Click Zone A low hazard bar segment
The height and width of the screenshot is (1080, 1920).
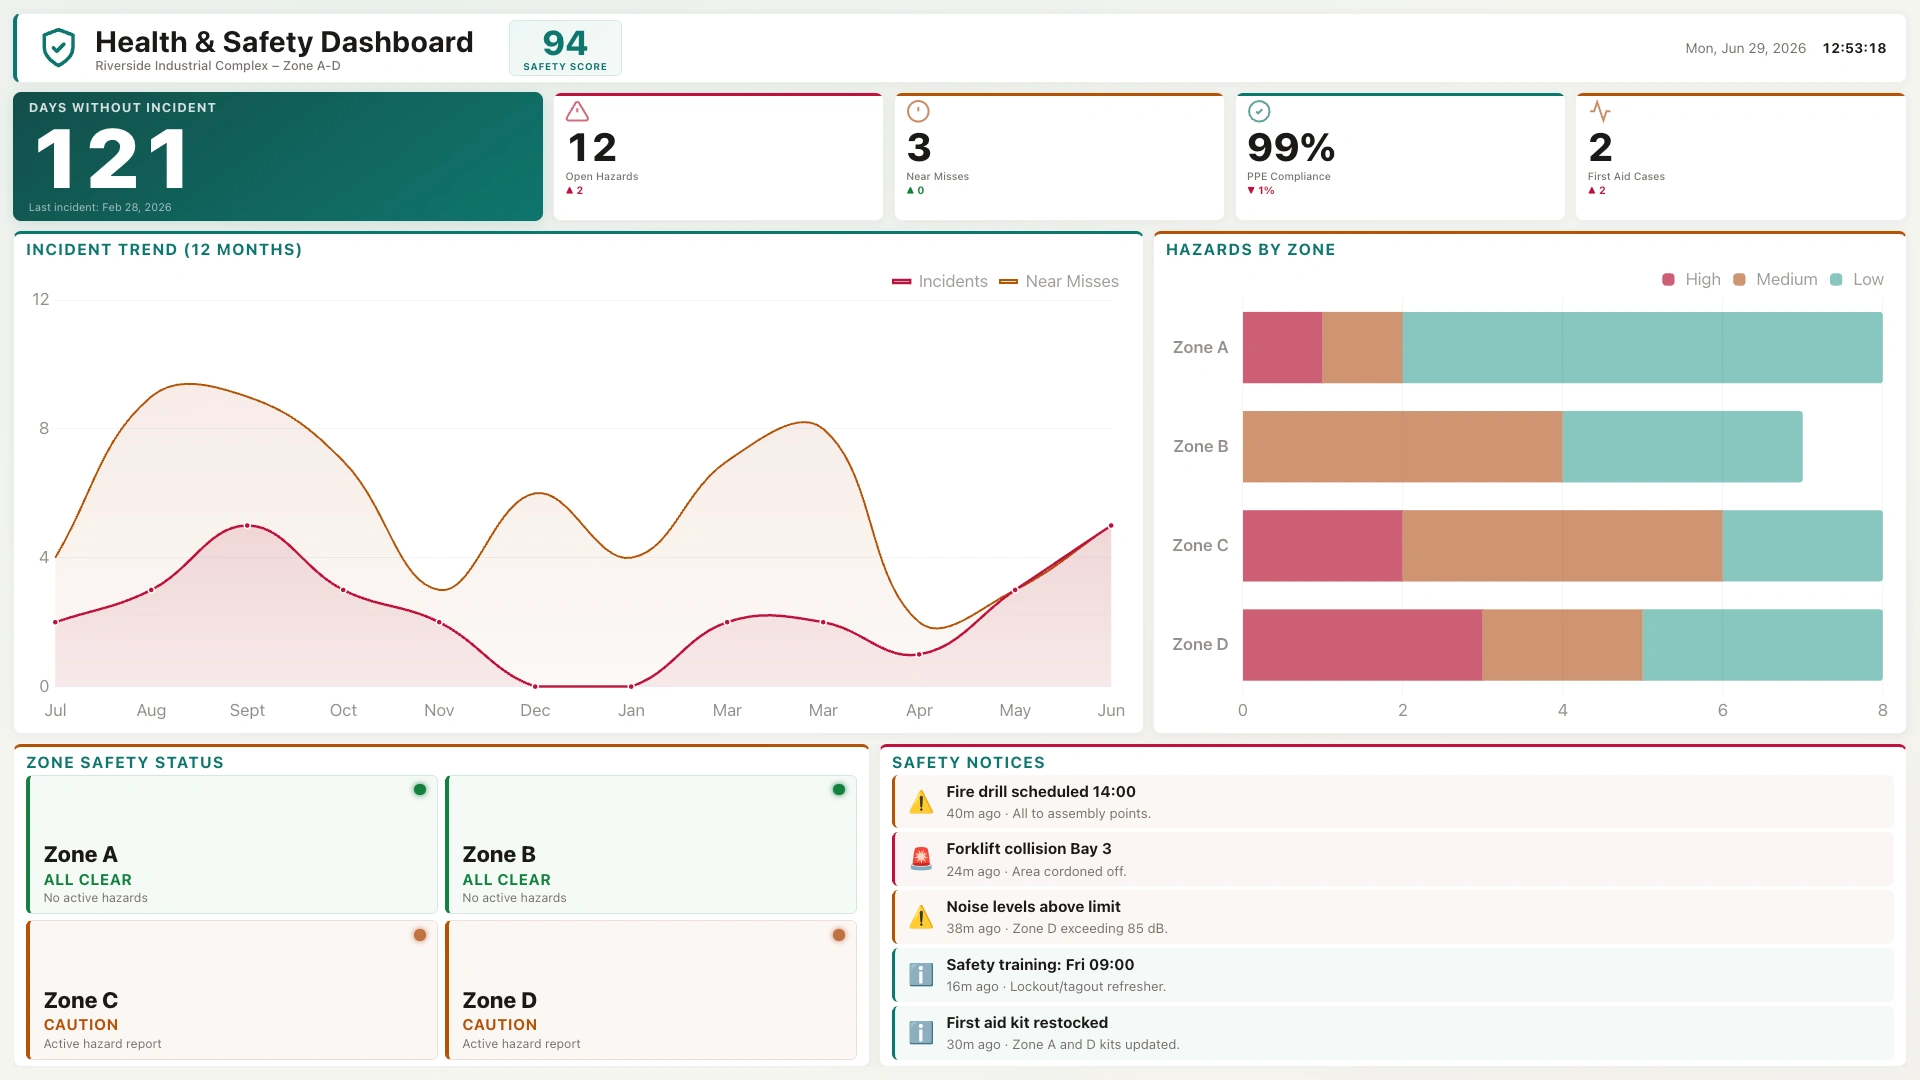(x=1642, y=348)
